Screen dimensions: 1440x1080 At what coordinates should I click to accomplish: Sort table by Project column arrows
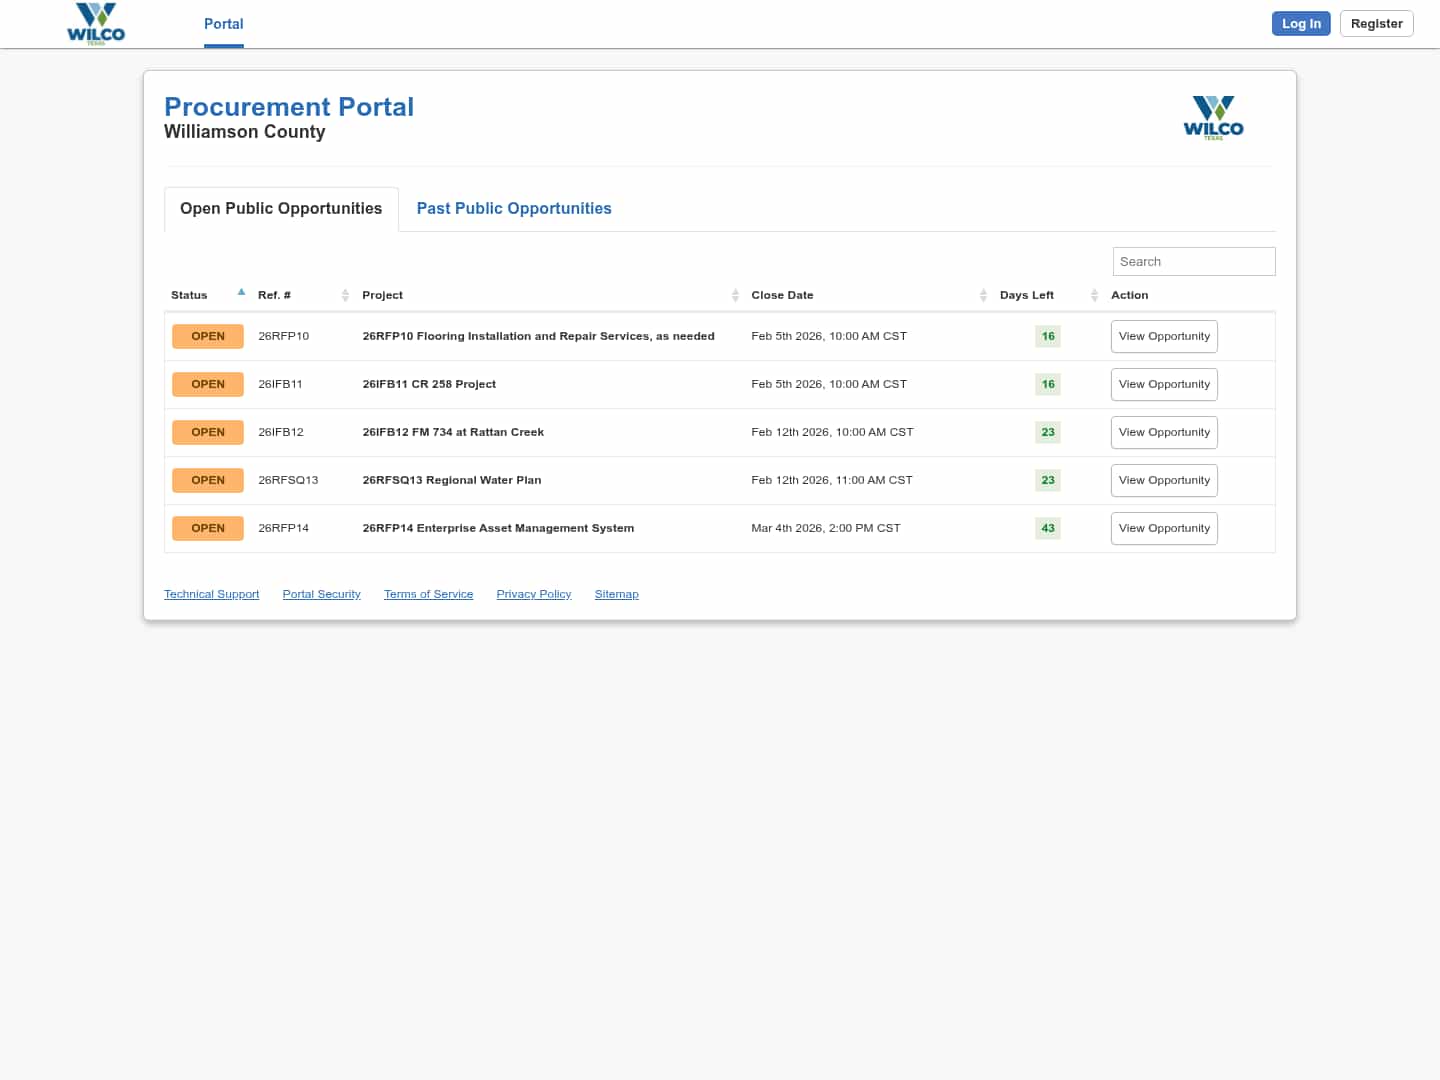pos(735,295)
